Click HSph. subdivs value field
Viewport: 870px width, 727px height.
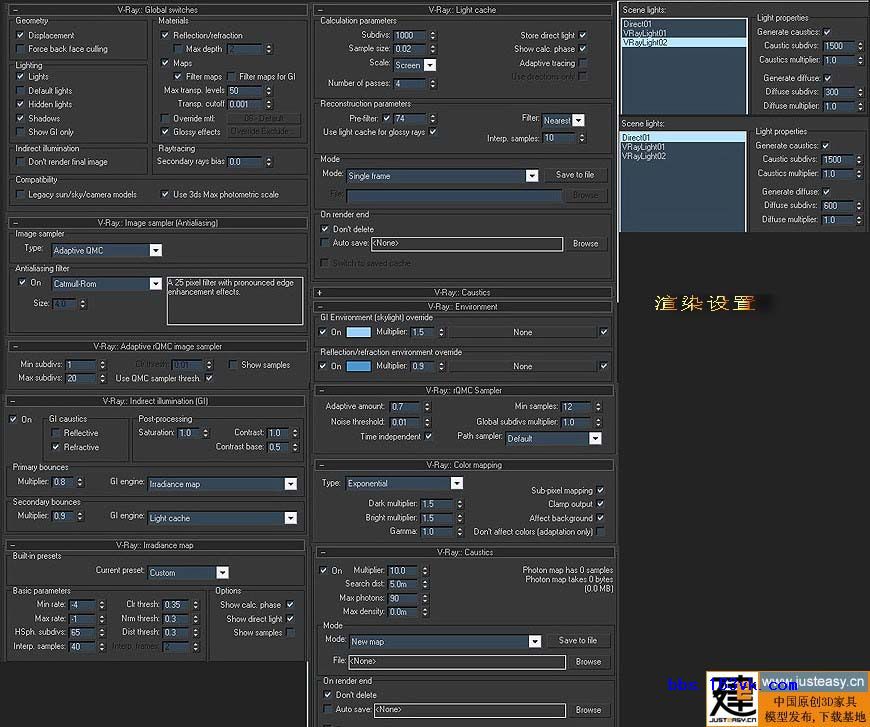pos(83,632)
